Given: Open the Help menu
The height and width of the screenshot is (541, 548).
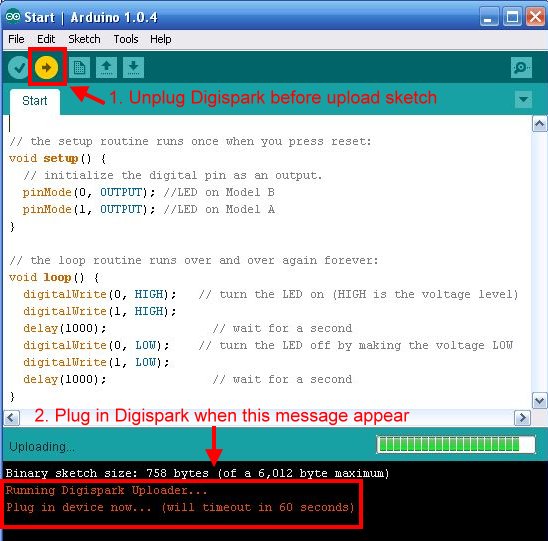Looking at the screenshot, I should pos(160,39).
